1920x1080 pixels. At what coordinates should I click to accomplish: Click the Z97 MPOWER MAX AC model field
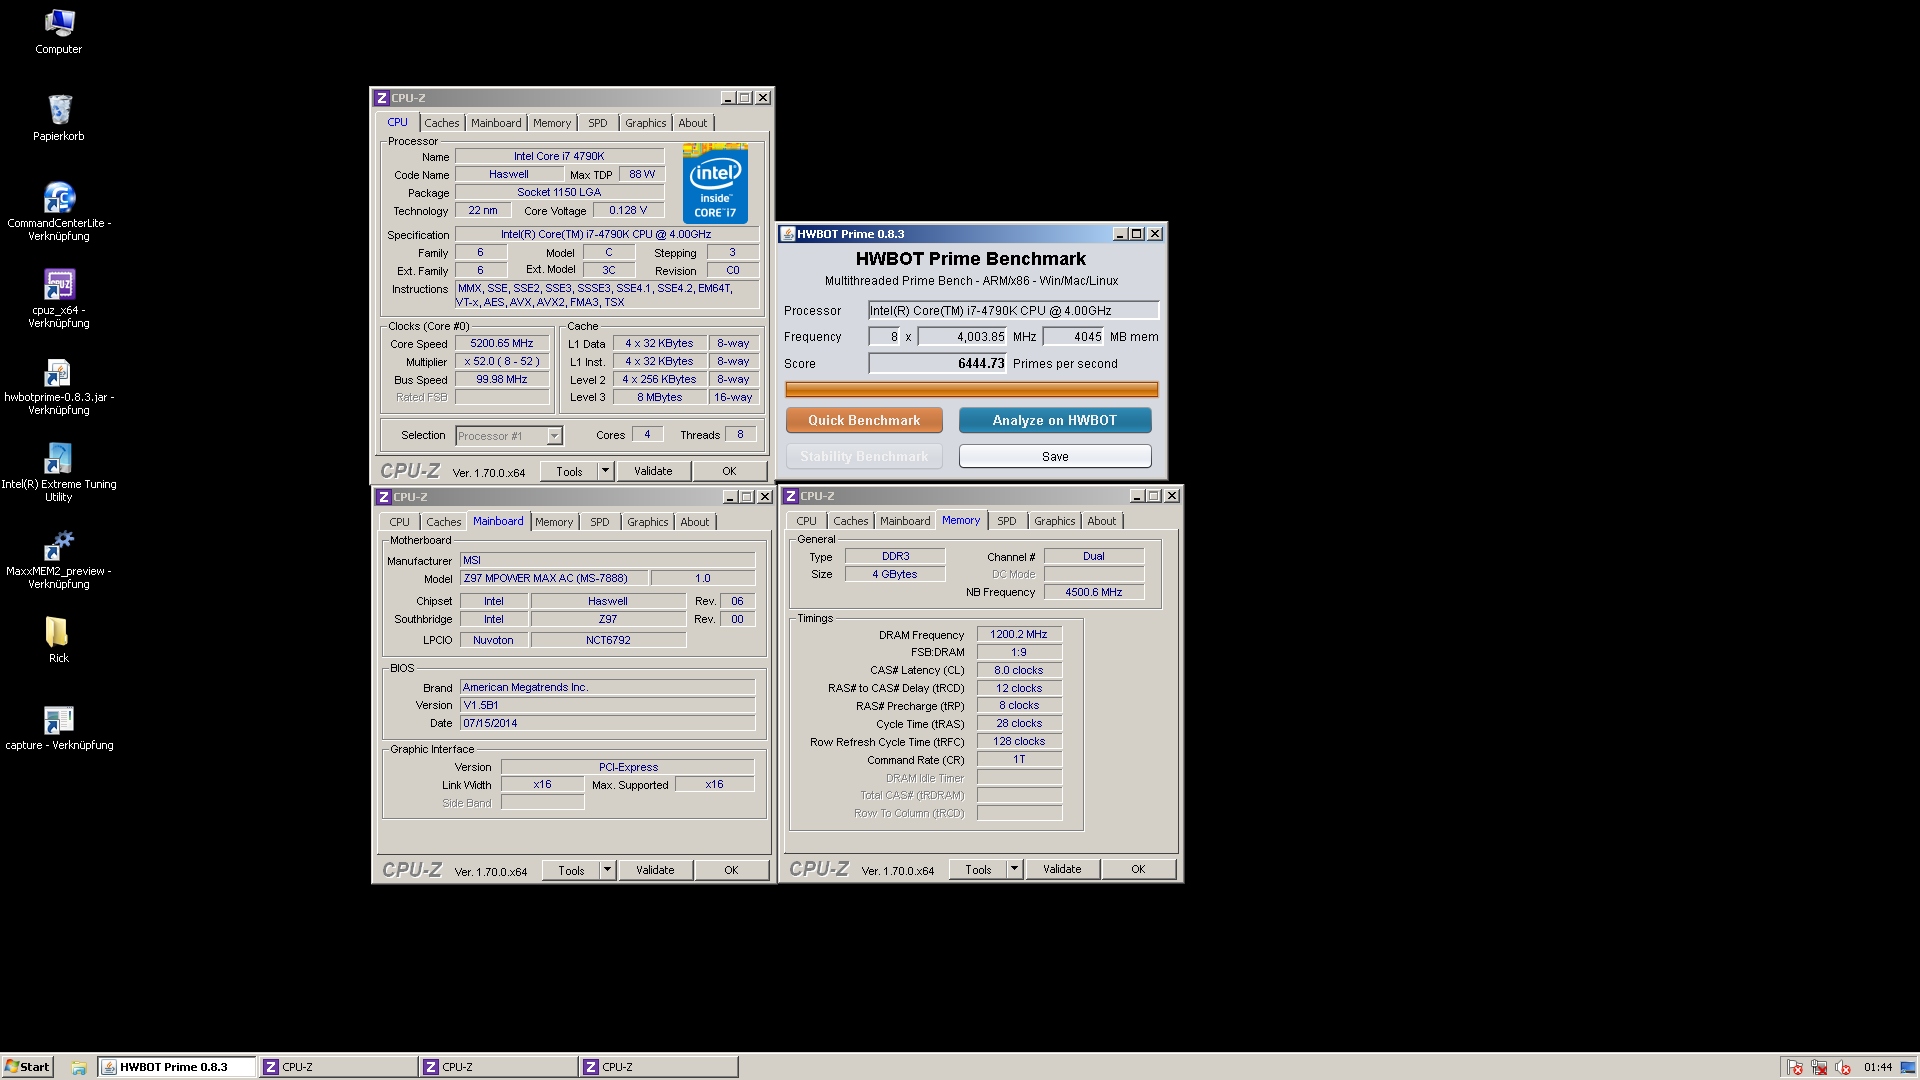click(554, 579)
